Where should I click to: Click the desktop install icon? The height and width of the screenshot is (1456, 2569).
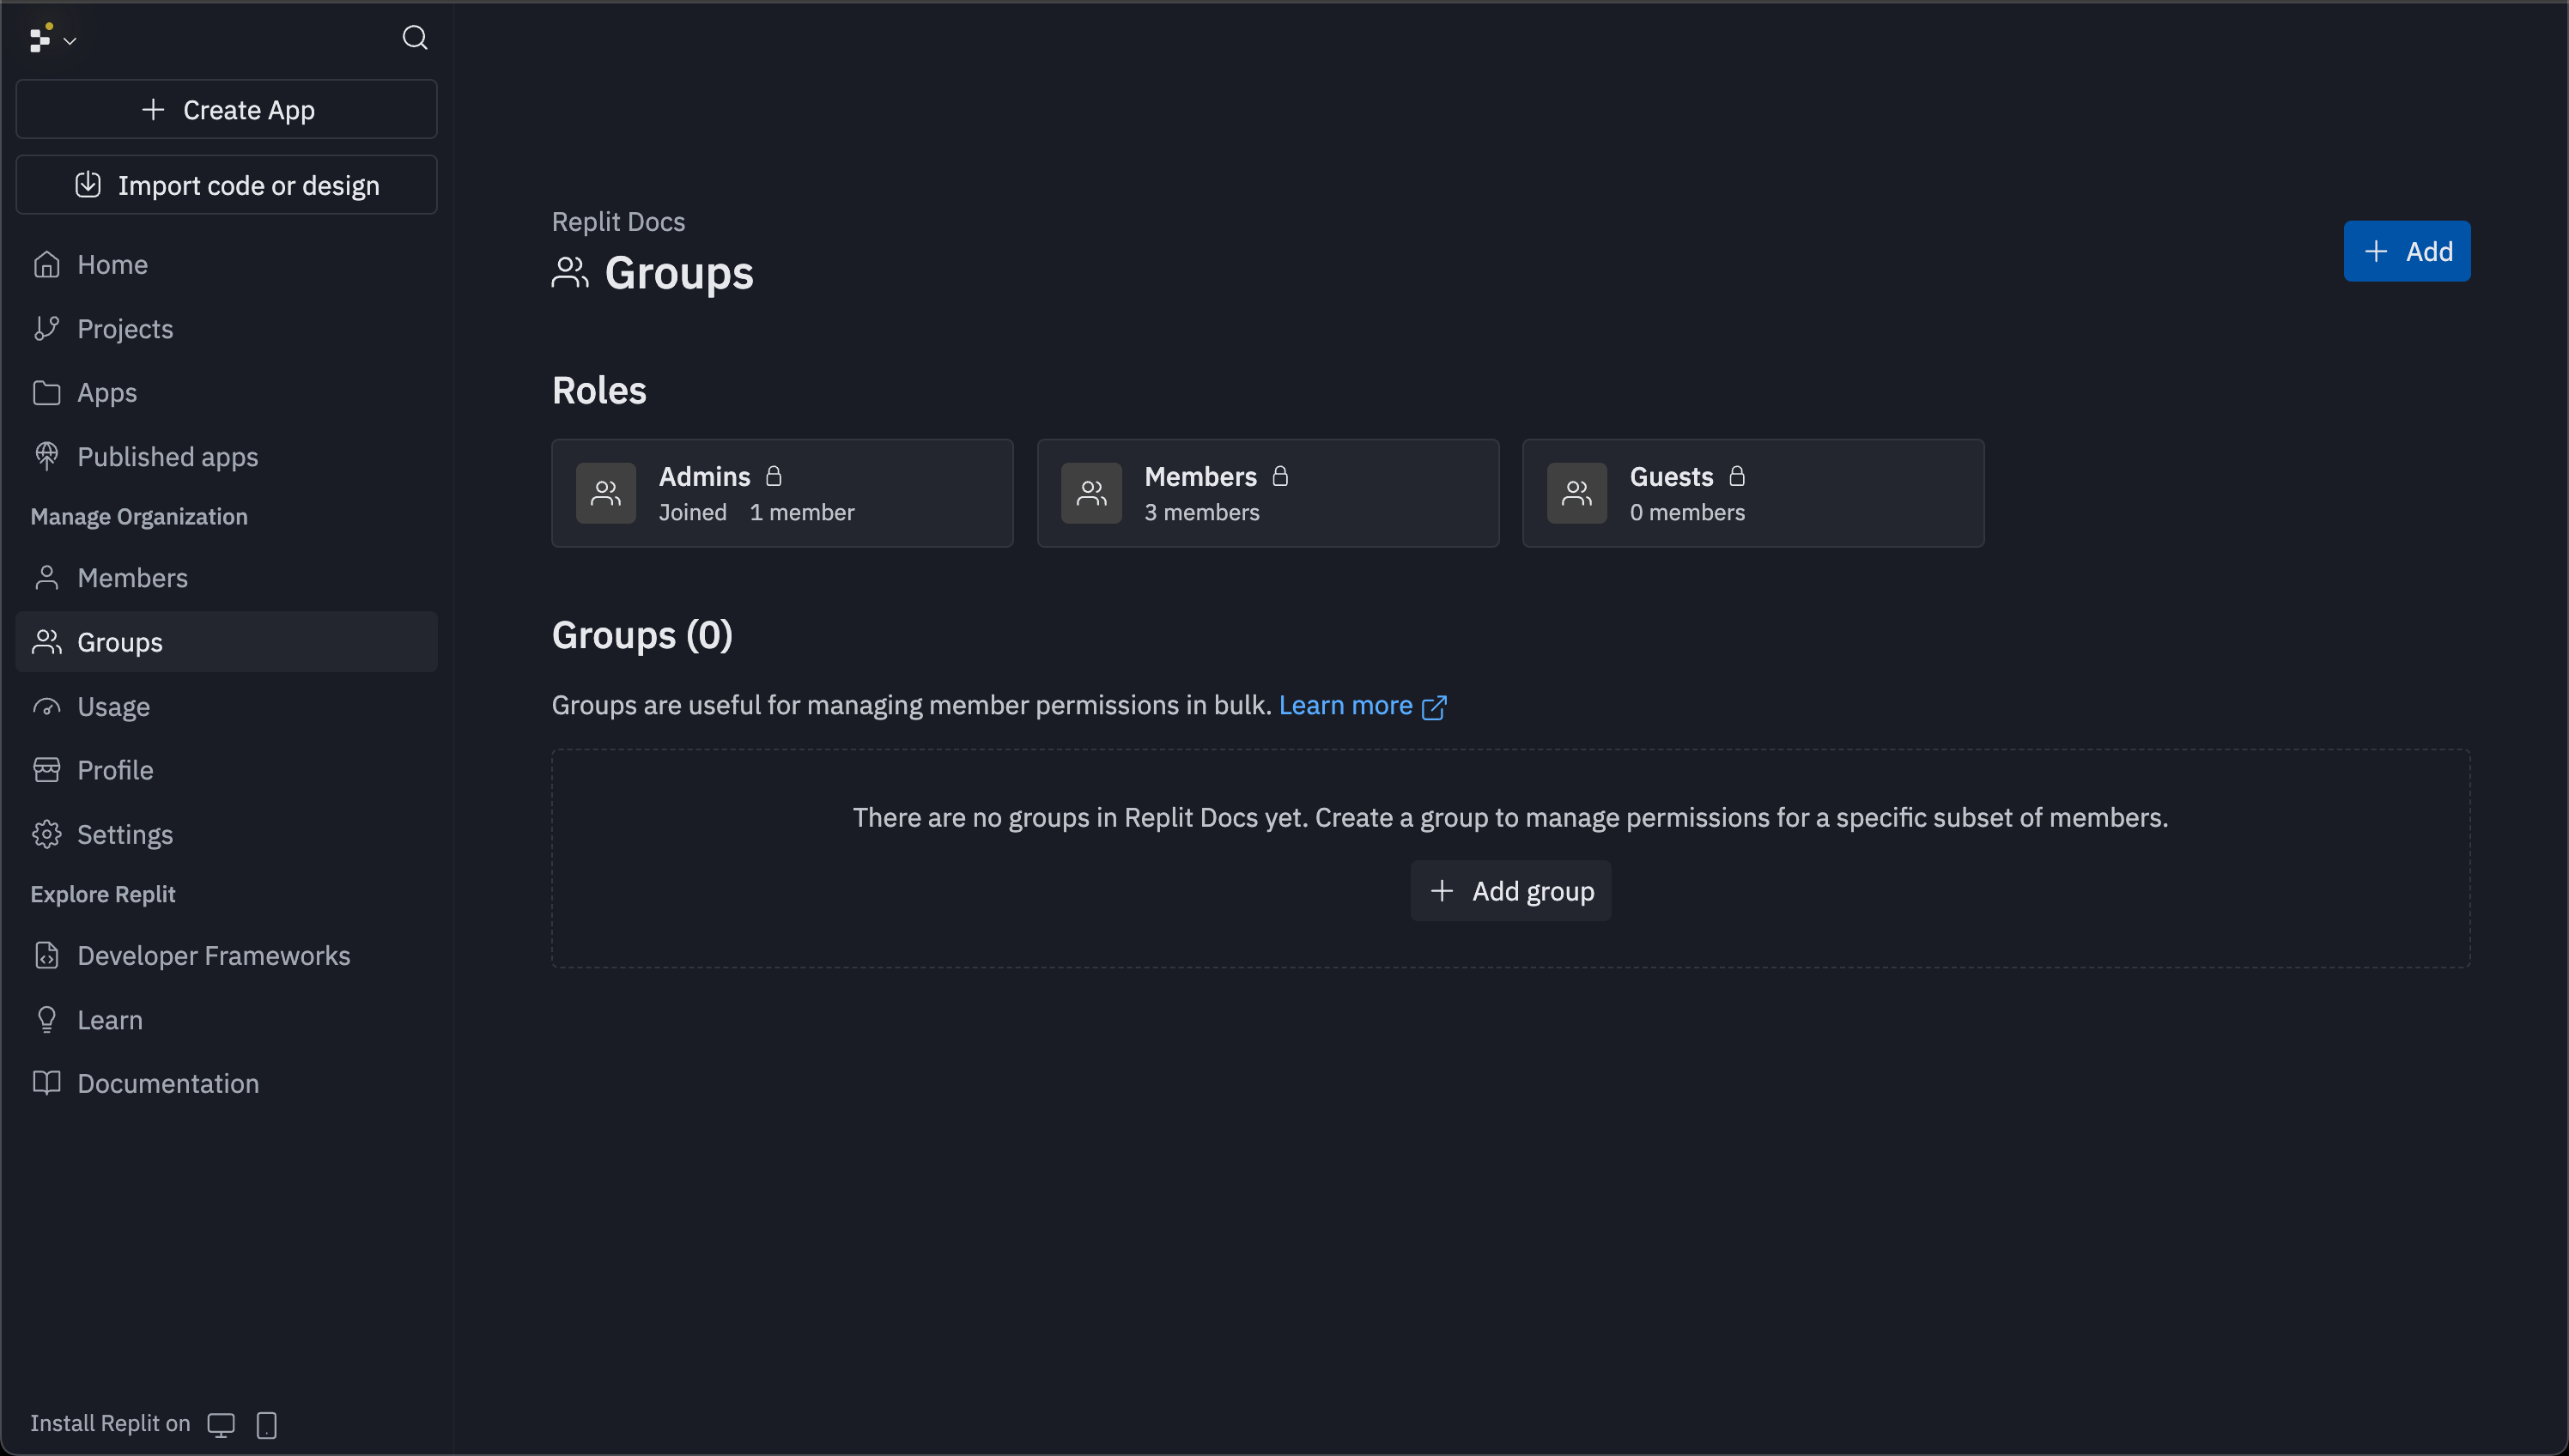click(x=221, y=1424)
